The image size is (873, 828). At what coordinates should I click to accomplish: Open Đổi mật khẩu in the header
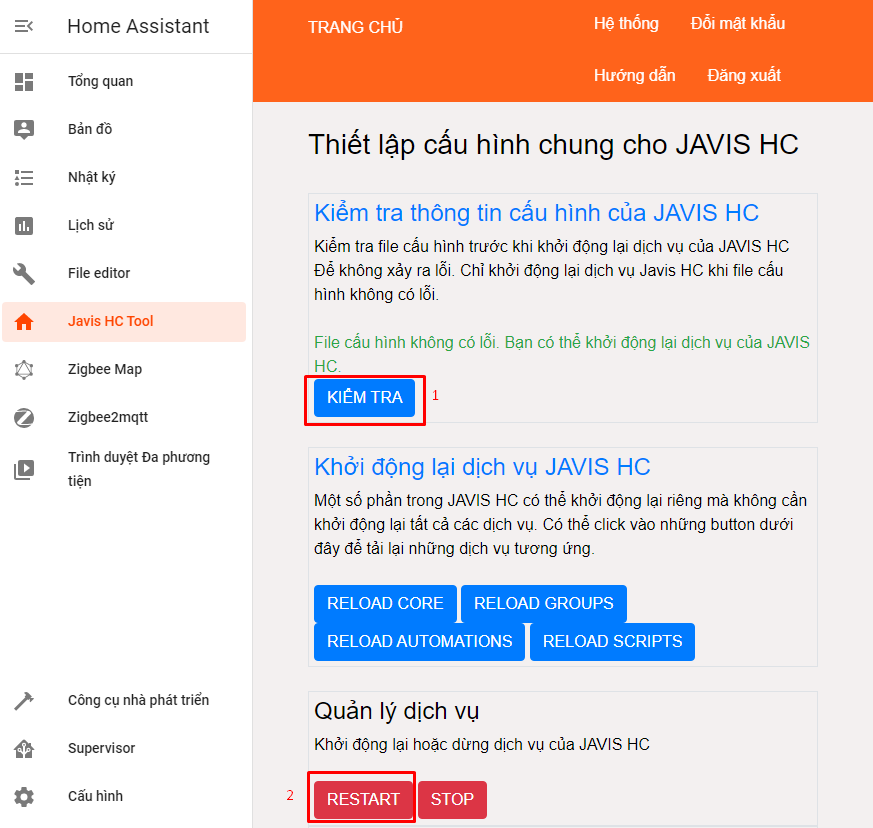tap(738, 24)
